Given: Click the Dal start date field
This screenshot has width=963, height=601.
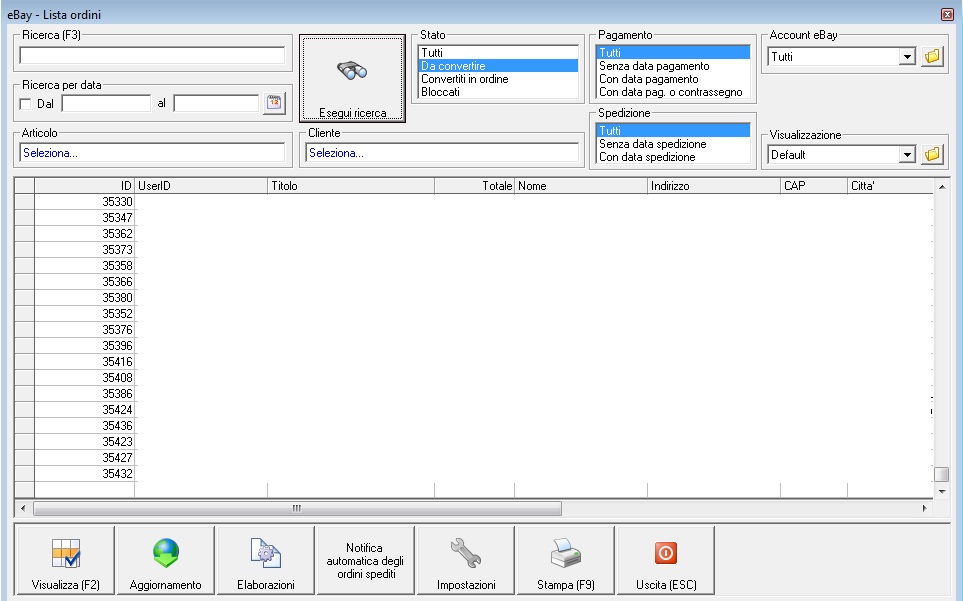Looking at the screenshot, I should (106, 103).
